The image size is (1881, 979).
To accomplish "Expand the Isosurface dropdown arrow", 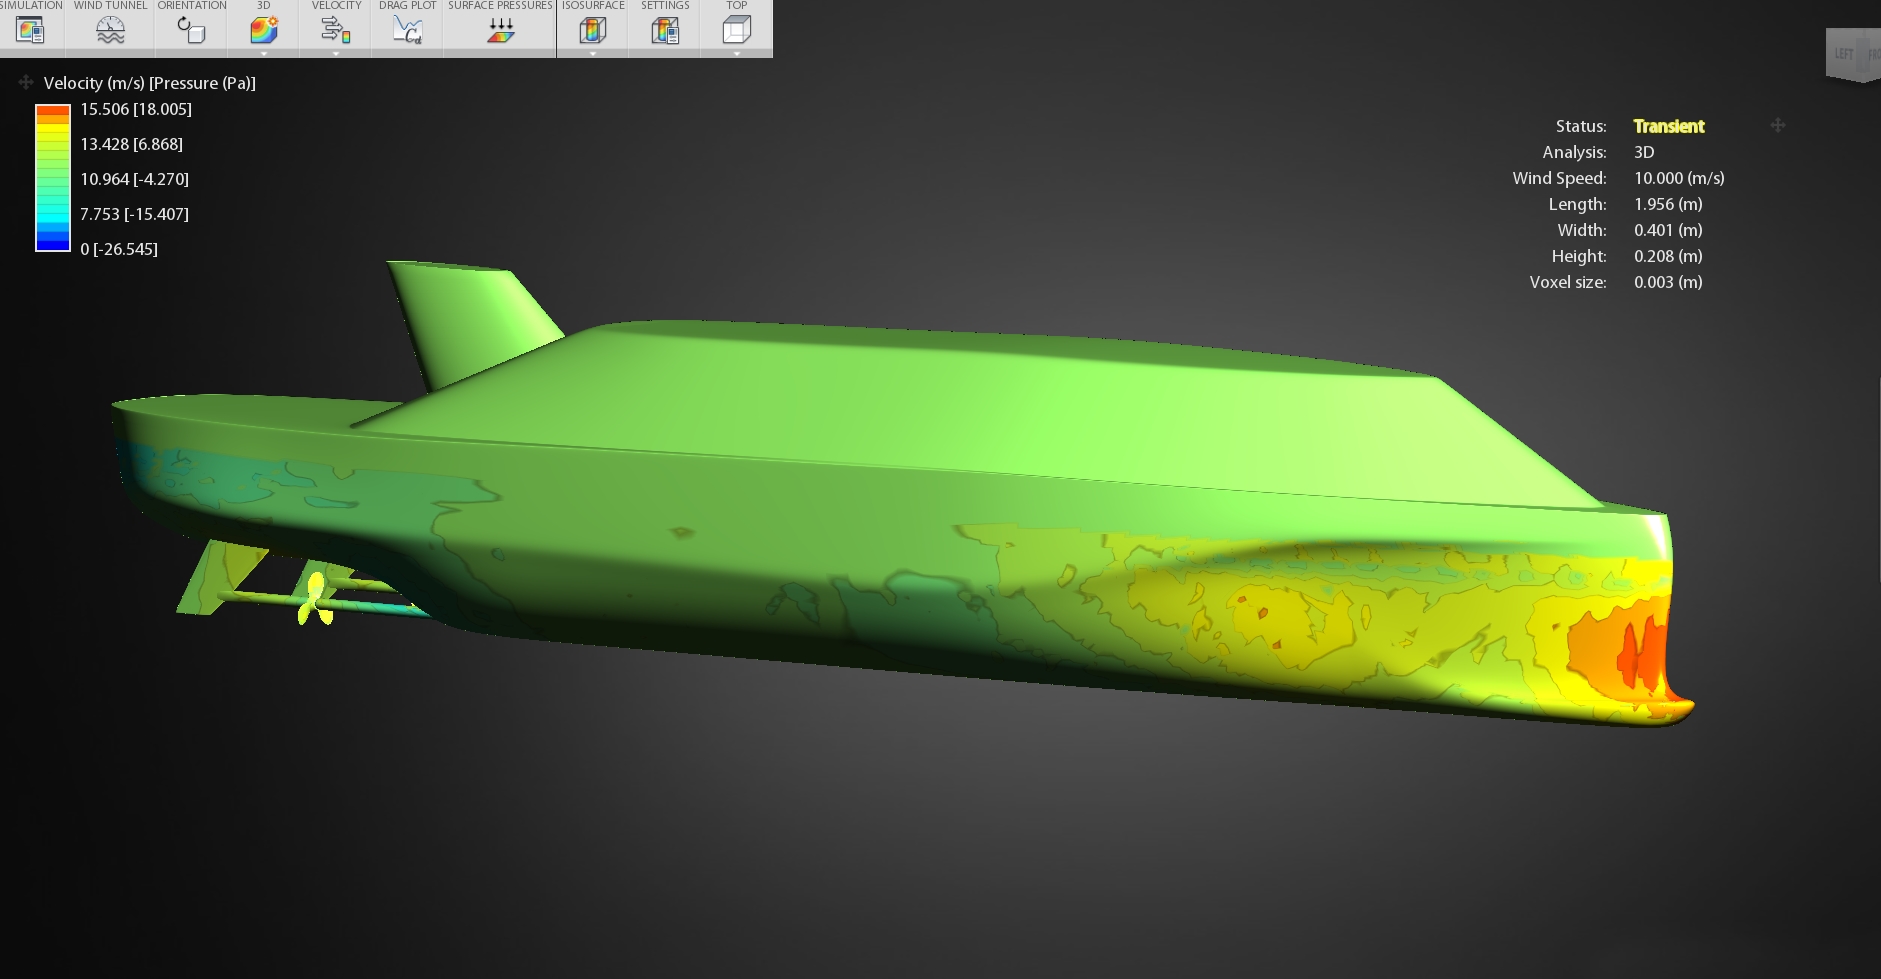I will click(593, 53).
